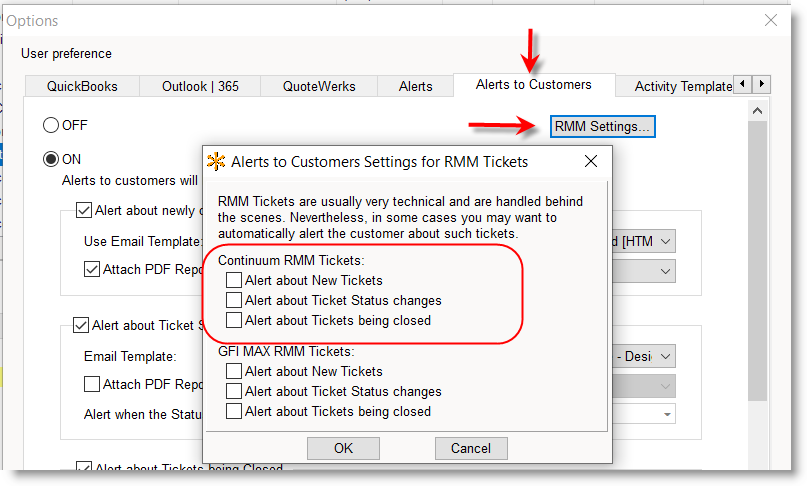
Task: Enable Continuum Alert about New Tickets
Action: click(x=234, y=280)
